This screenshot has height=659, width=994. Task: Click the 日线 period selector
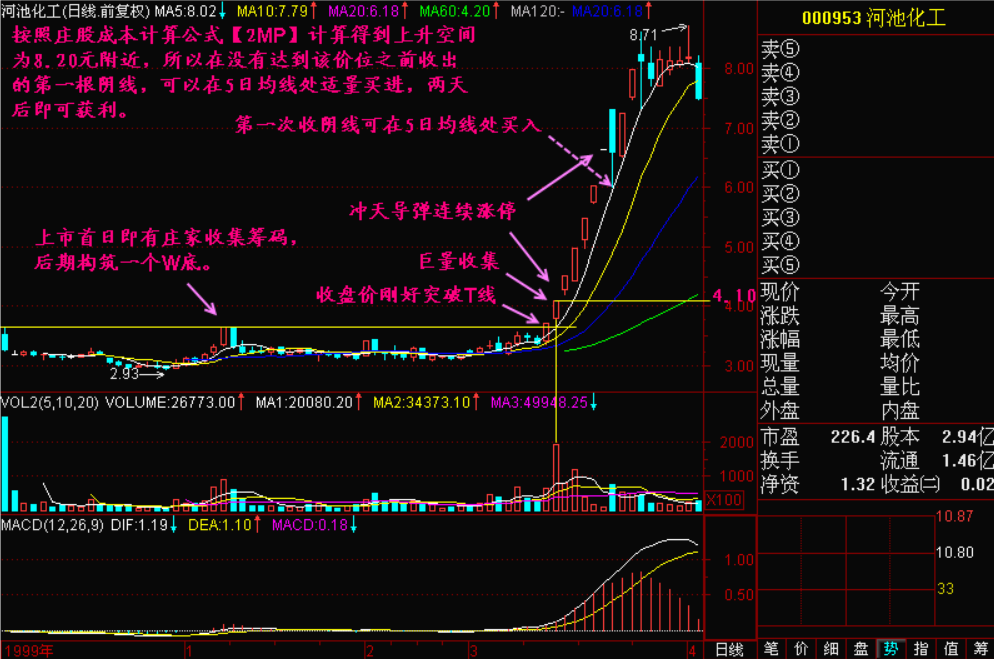[729, 650]
